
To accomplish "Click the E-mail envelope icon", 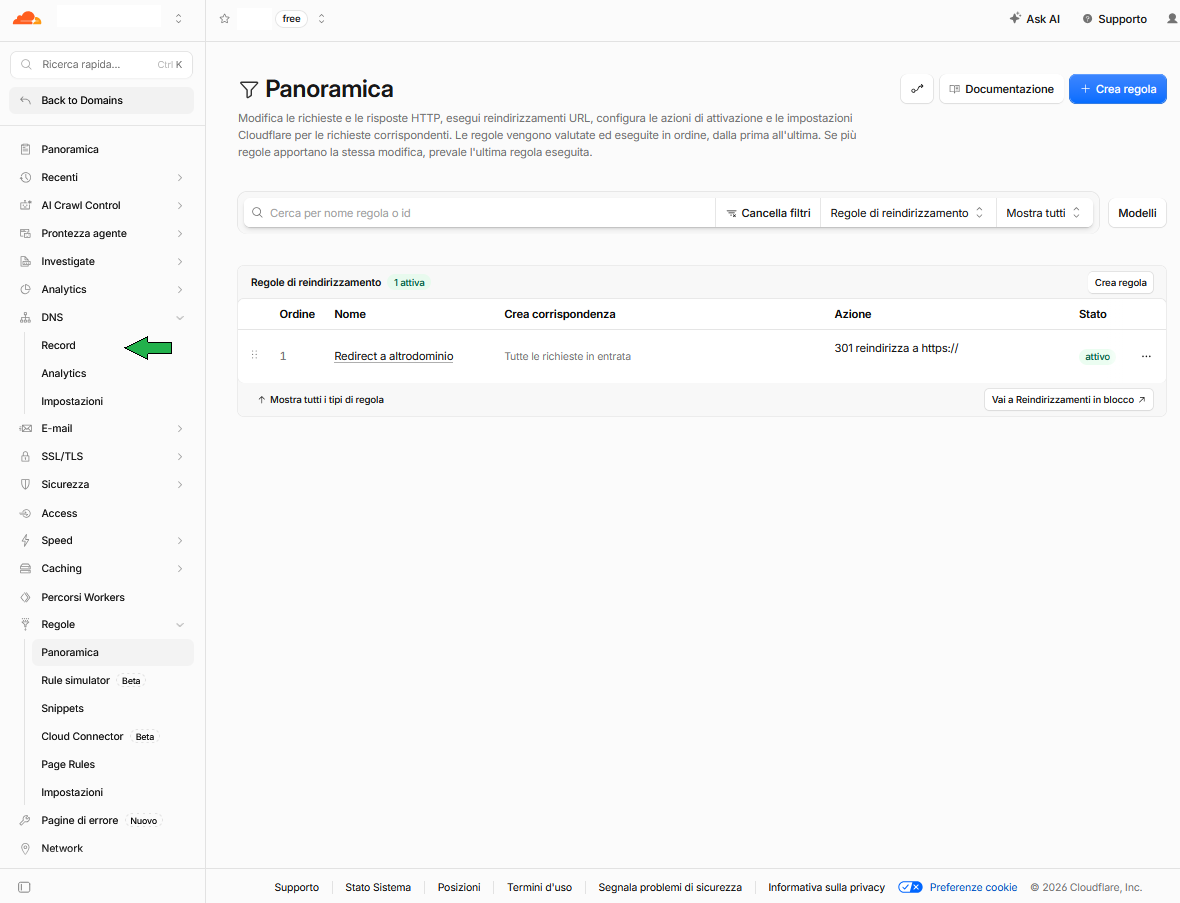I will click(26, 428).
